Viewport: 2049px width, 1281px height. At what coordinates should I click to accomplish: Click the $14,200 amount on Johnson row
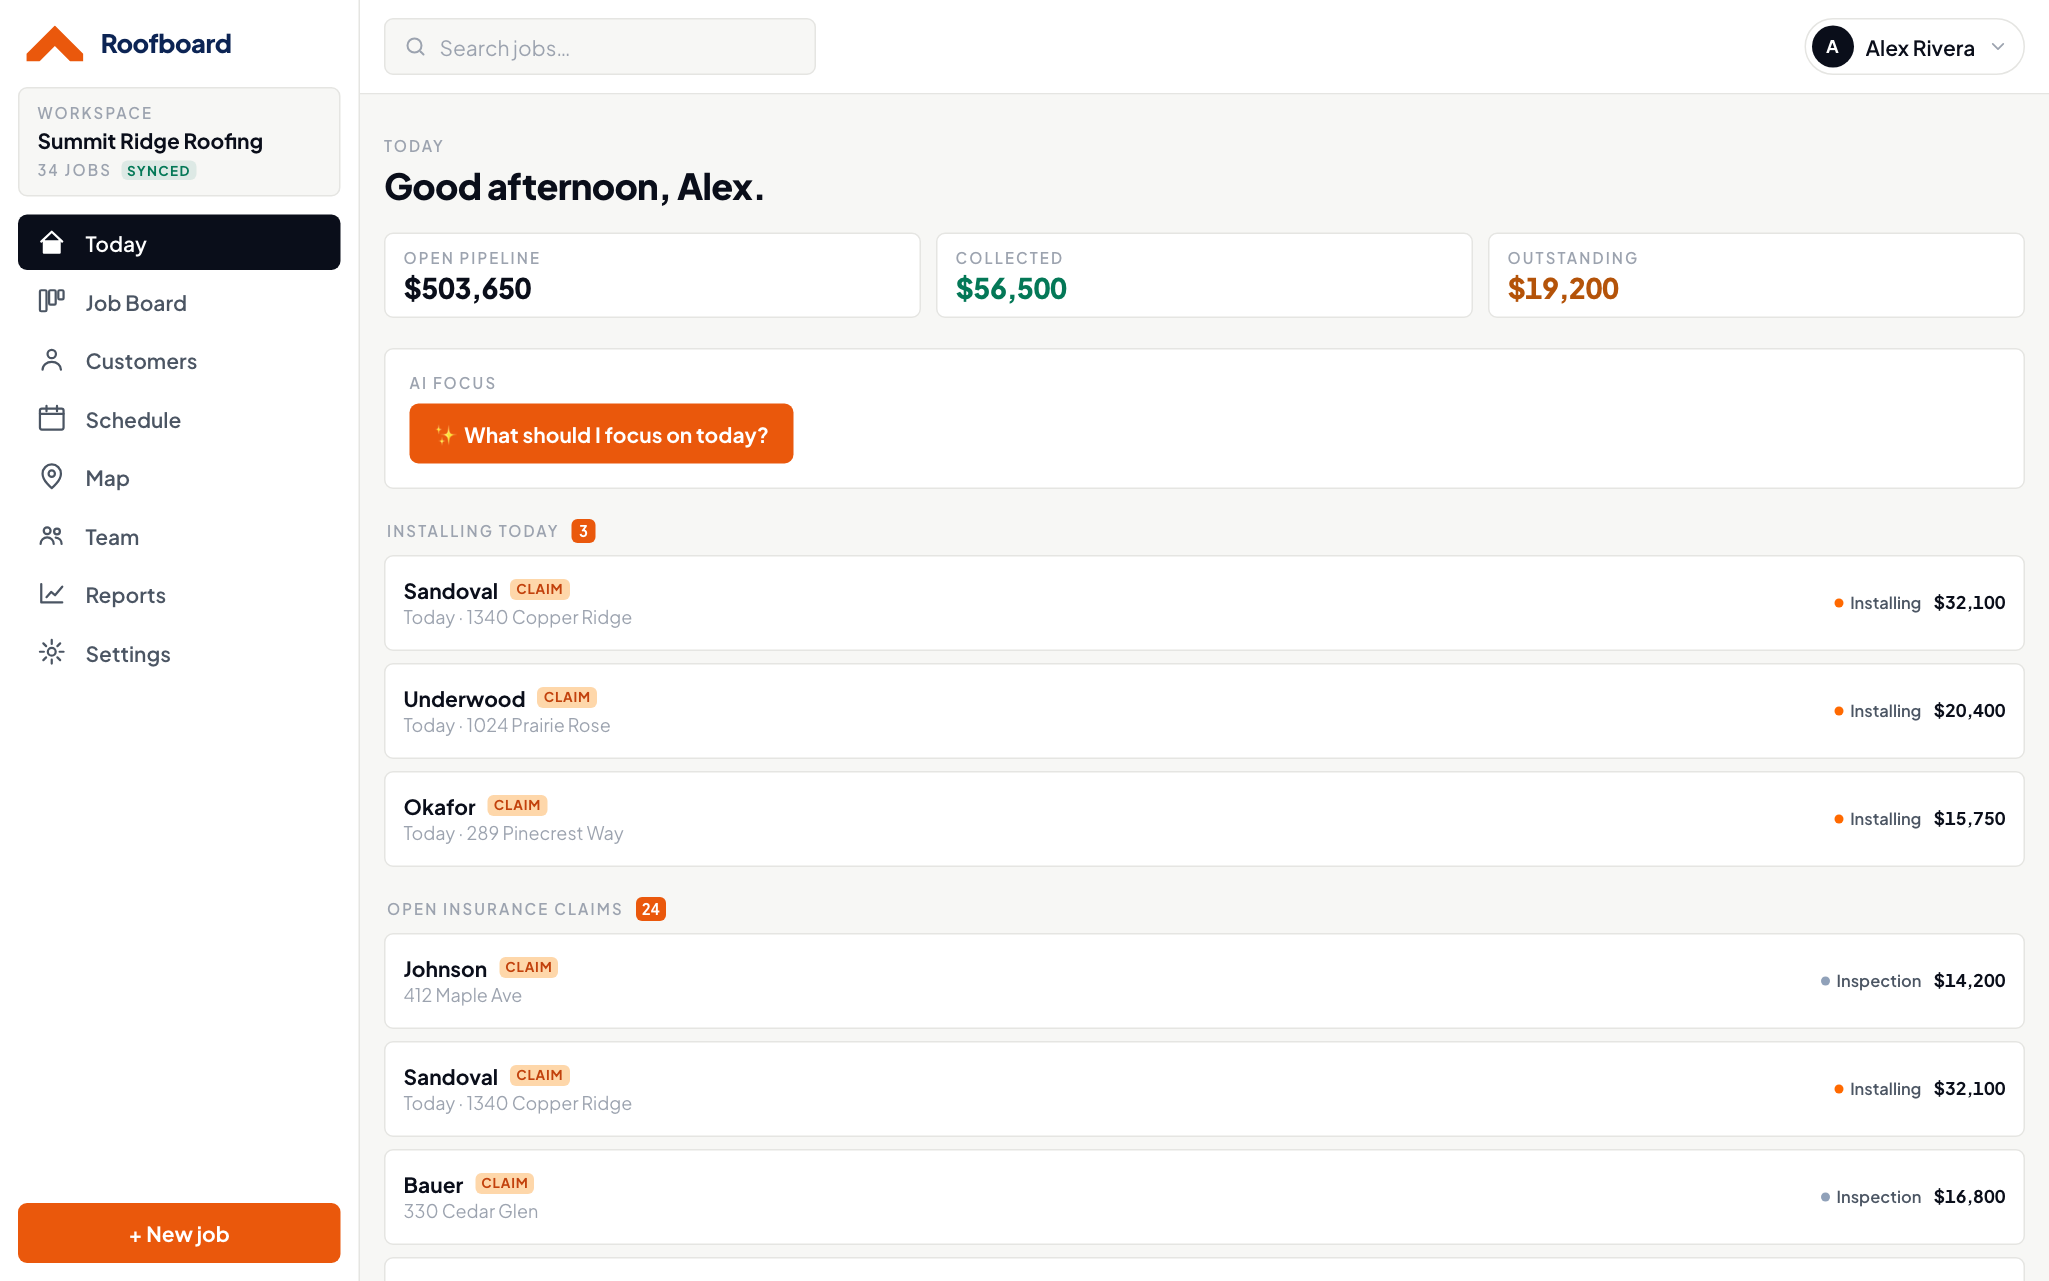(1969, 981)
